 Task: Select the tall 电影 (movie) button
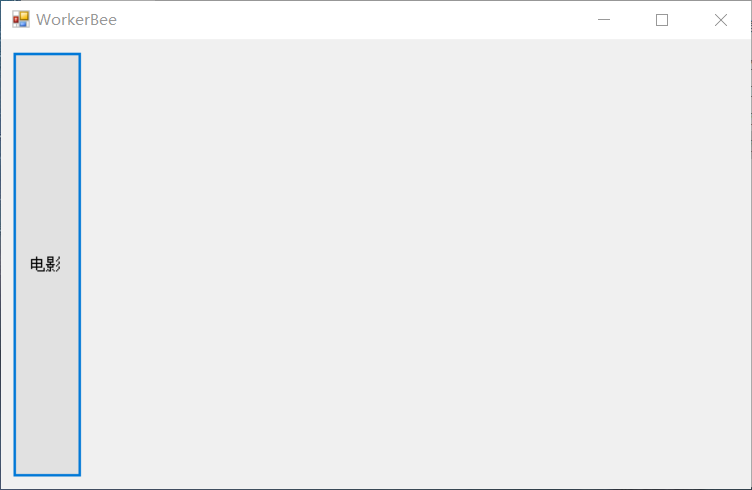[47, 264]
